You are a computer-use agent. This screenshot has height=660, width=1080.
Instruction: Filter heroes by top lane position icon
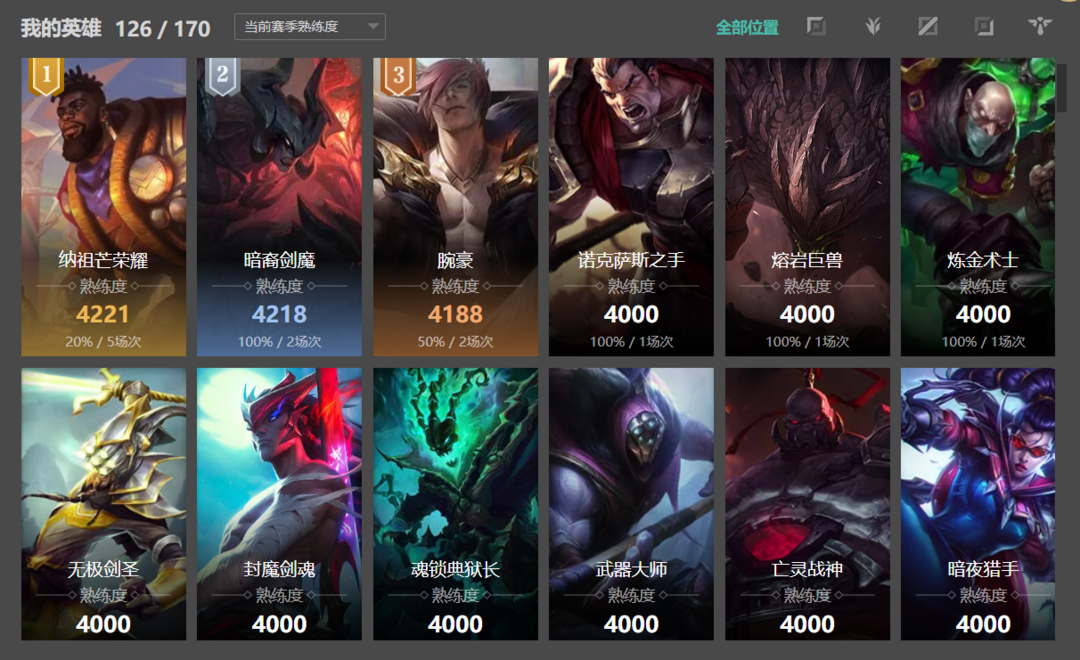click(816, 27)
